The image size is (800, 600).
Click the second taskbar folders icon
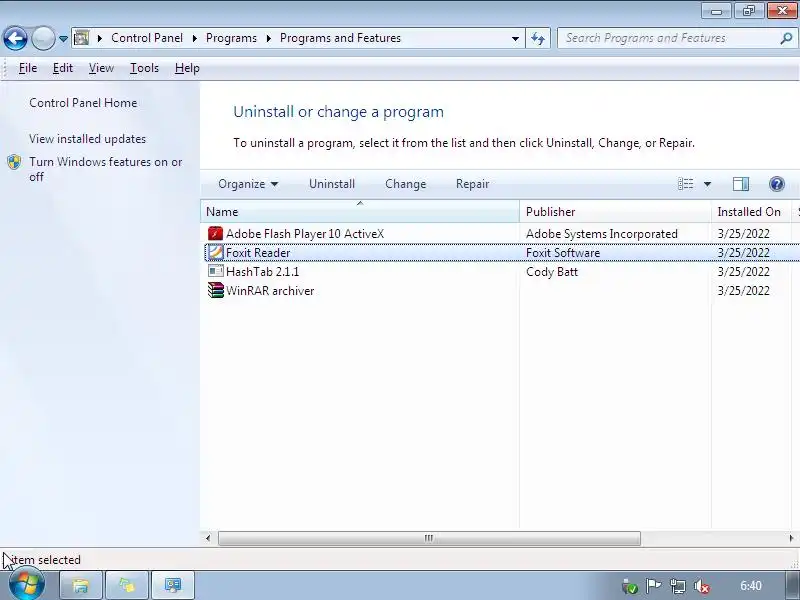click(x=126, y=586)
